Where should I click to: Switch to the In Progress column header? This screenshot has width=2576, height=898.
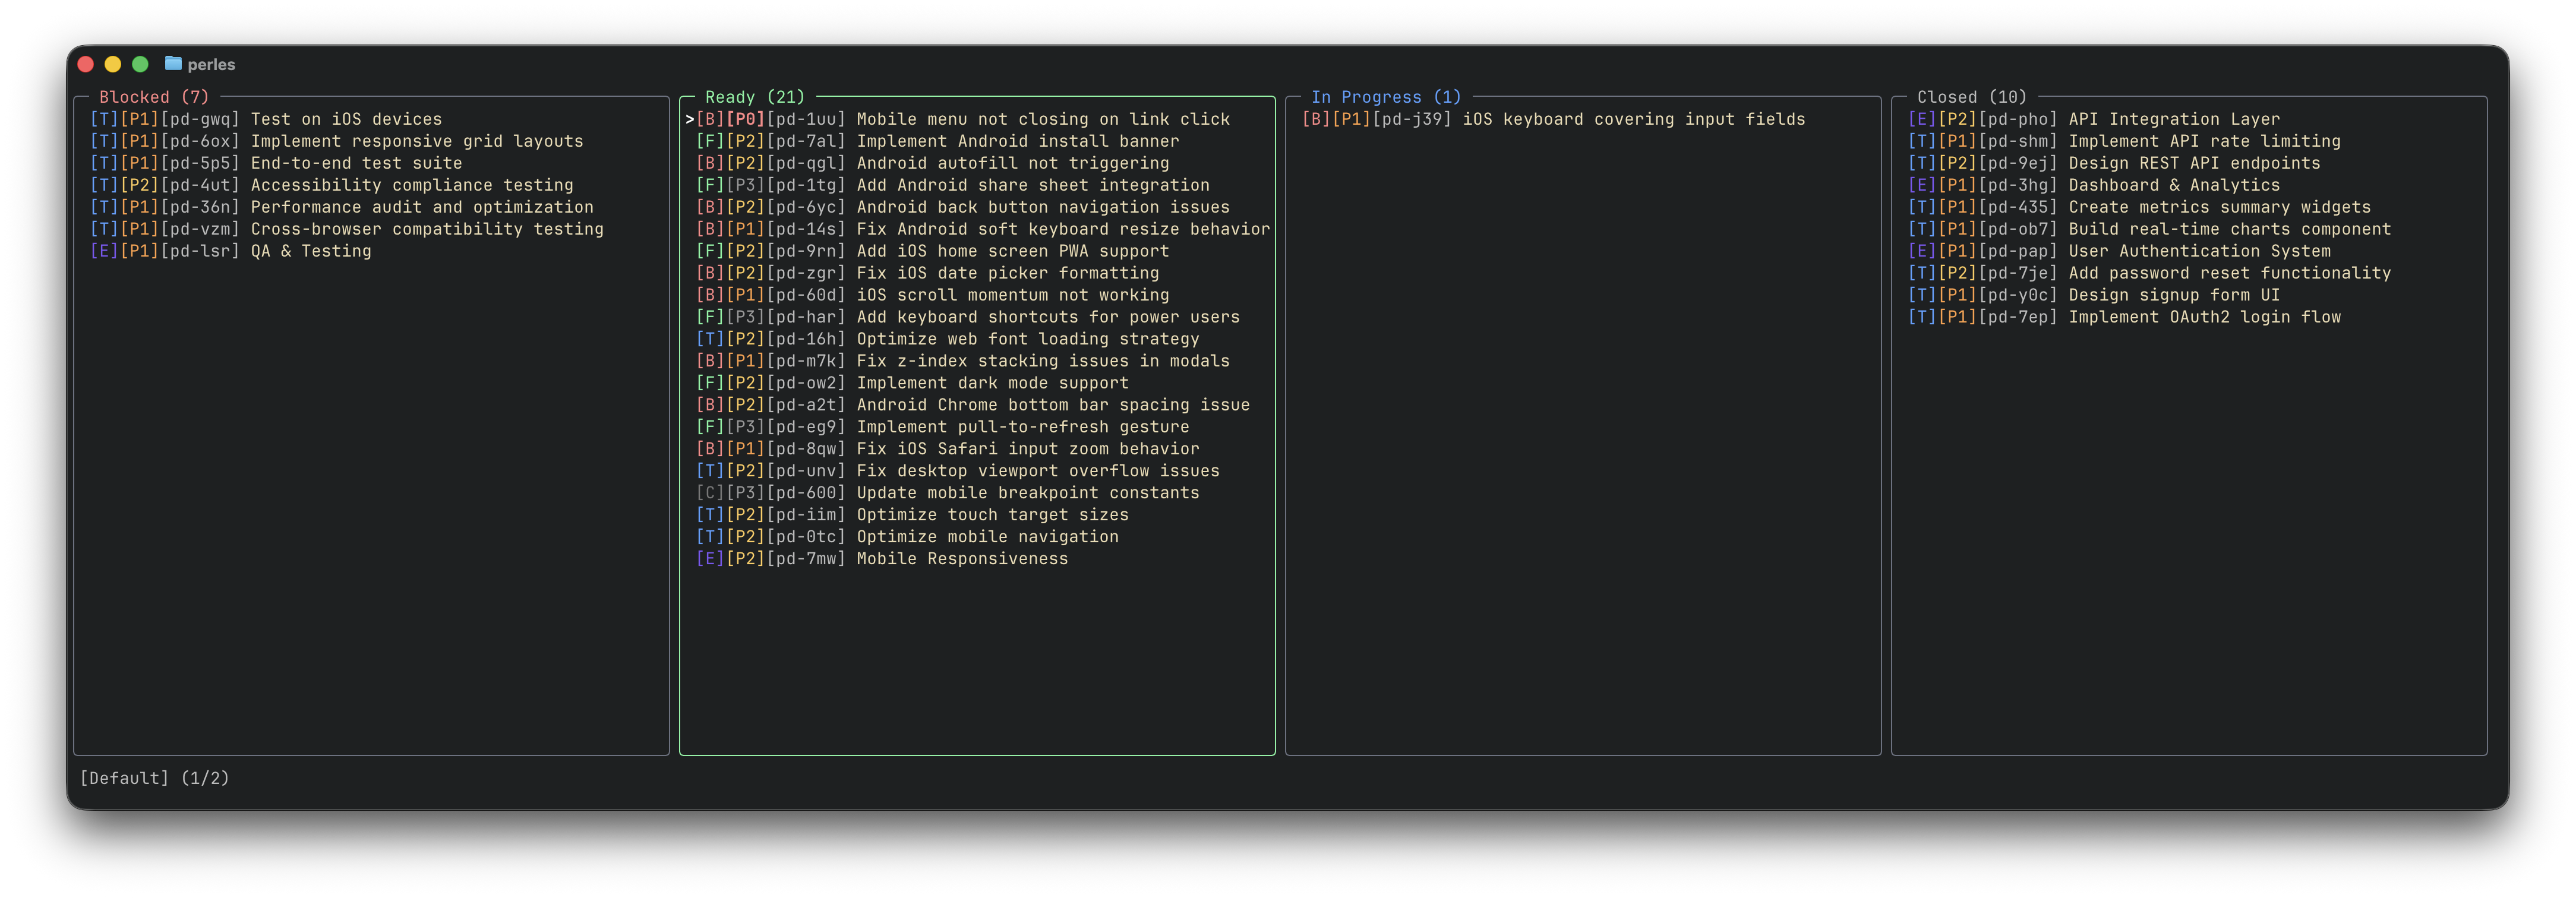1385,97
